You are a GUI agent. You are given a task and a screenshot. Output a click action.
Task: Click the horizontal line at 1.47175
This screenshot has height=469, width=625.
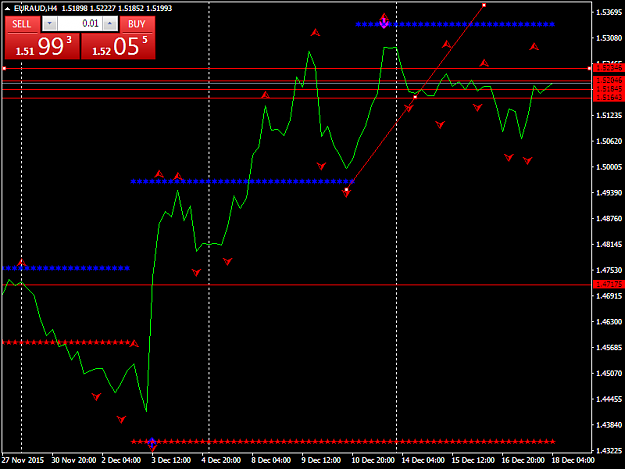click(x=297, y=285)
